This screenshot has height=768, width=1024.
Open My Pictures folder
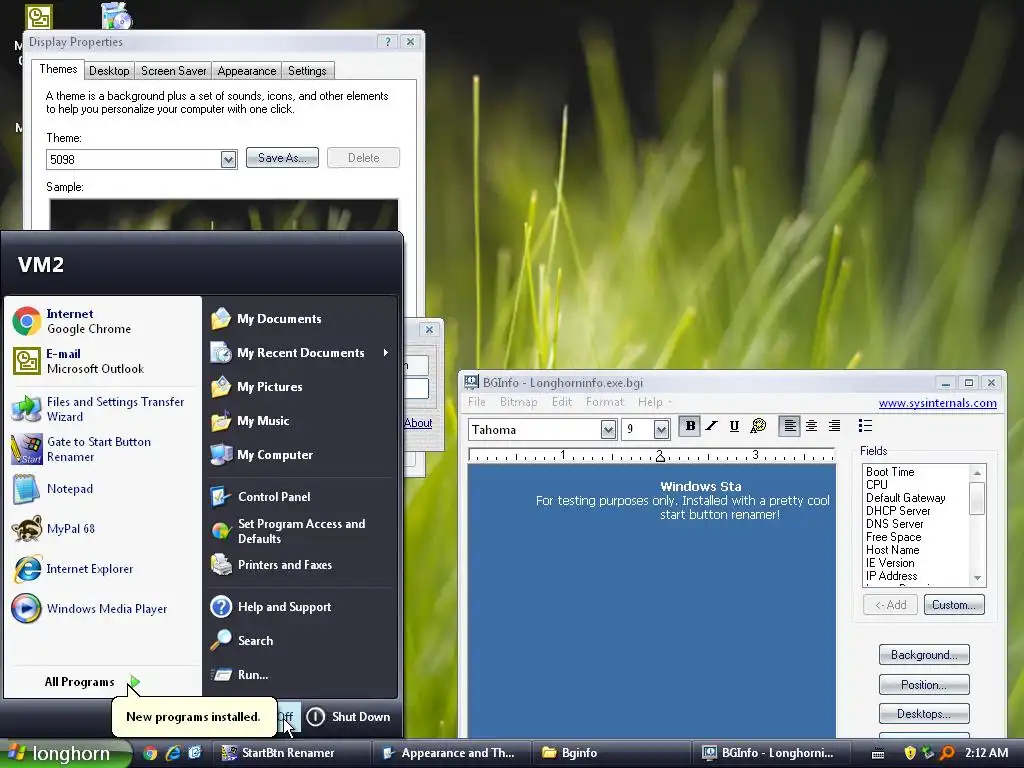300,387
